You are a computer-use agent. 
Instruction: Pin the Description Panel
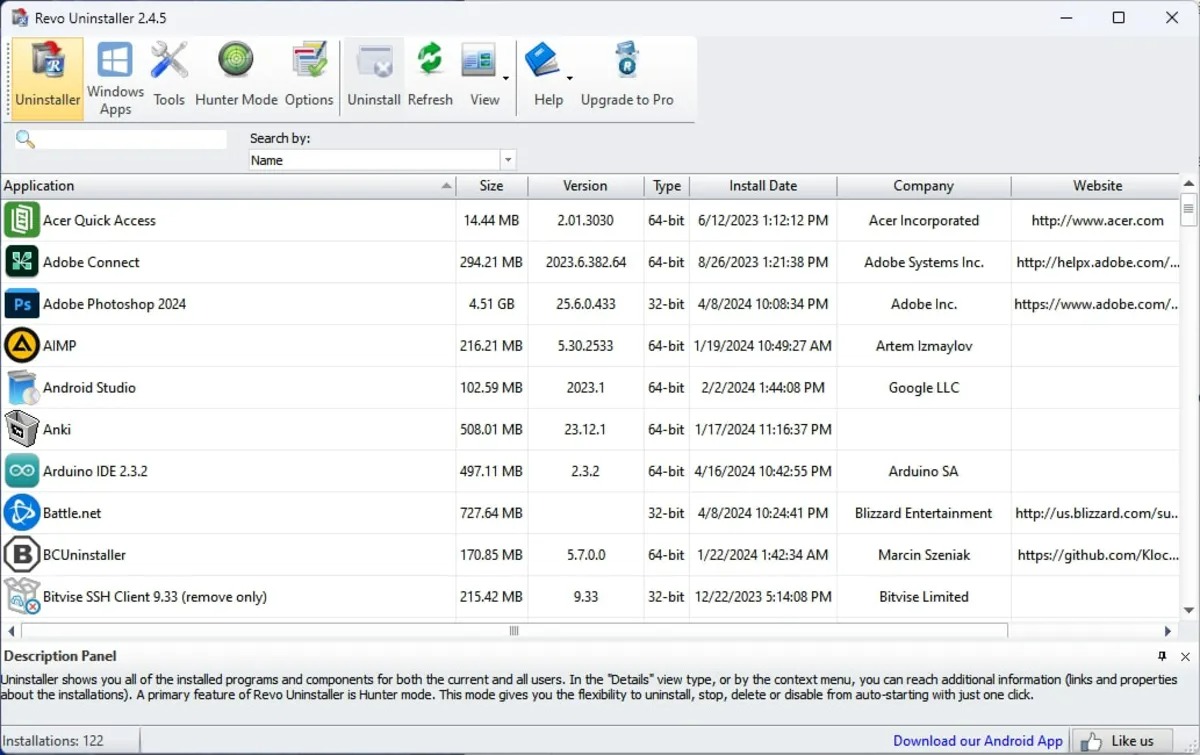pyautogui.click(x=1162, y=656)
